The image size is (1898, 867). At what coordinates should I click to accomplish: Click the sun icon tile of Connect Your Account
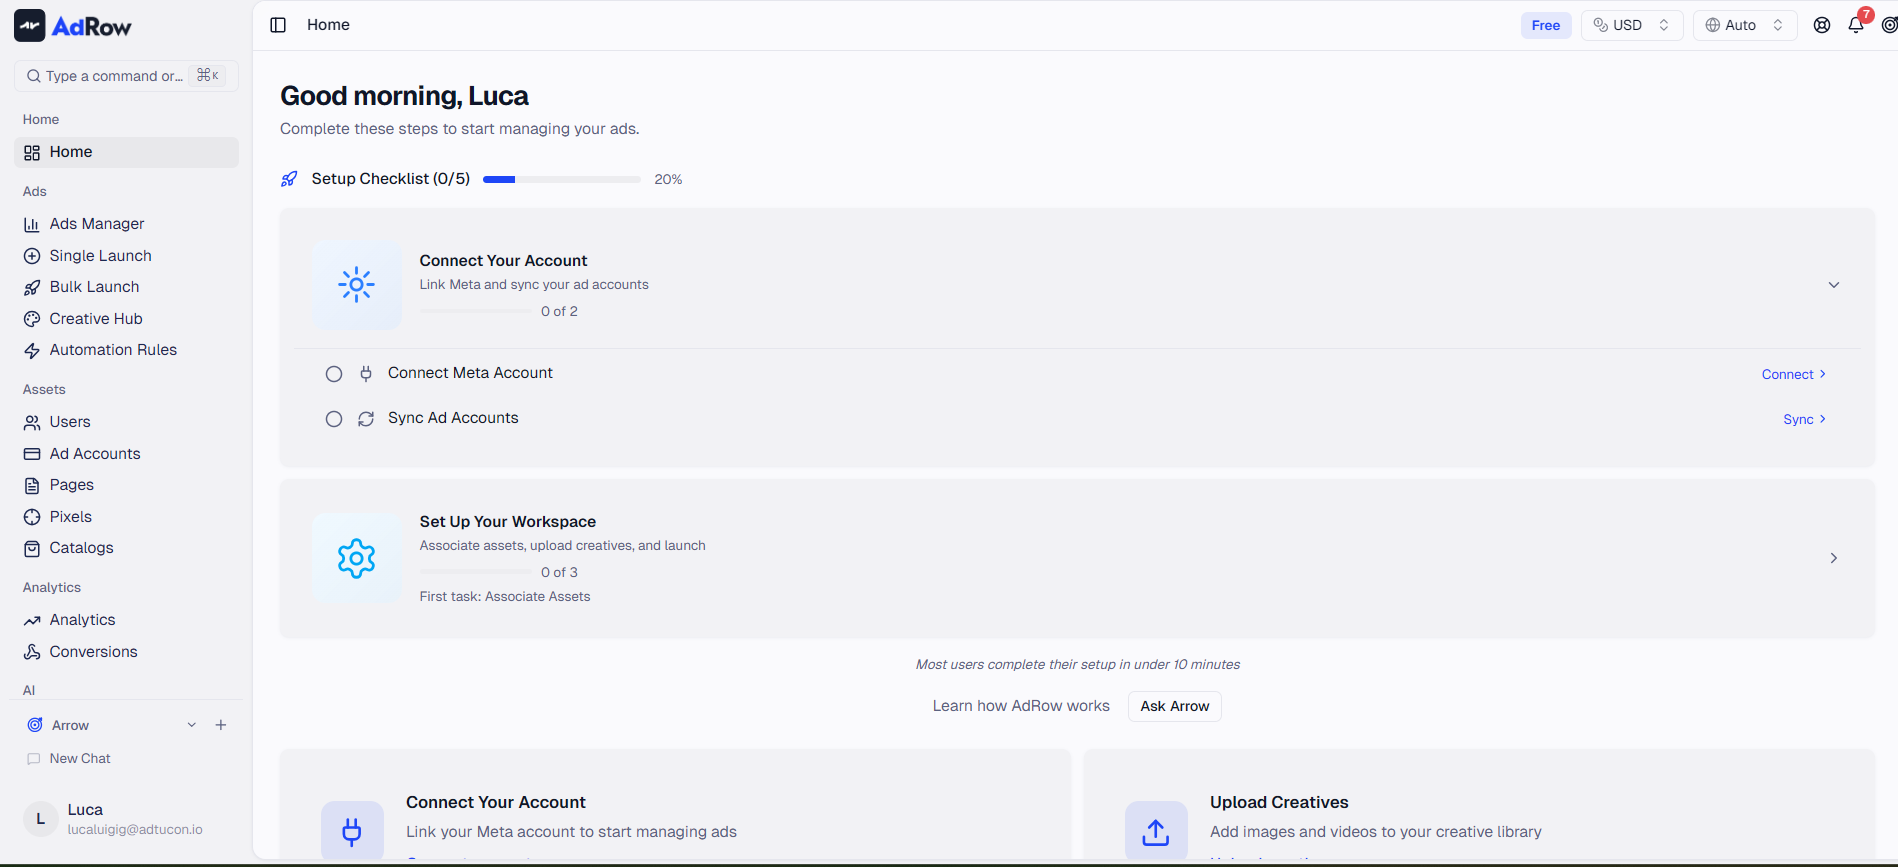(x=356, y=285)
